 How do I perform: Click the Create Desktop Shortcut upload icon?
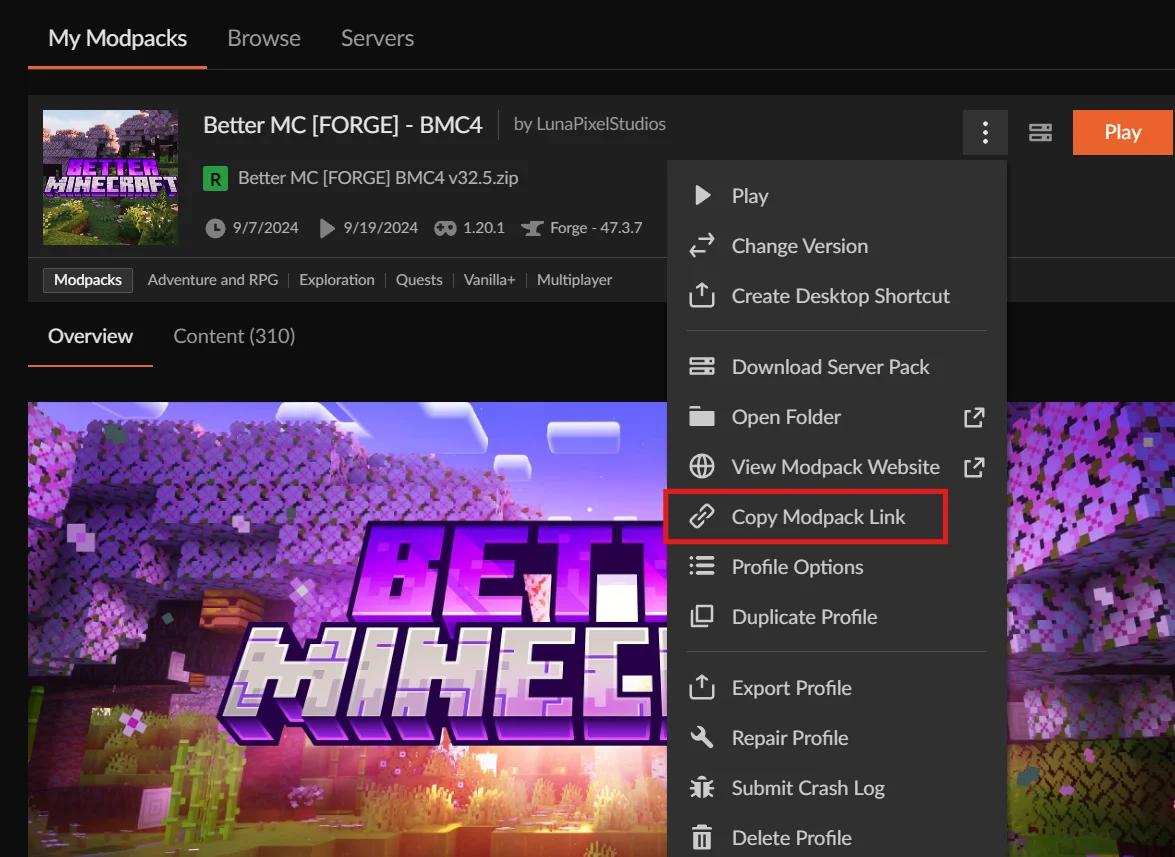(x=701, y=295)
